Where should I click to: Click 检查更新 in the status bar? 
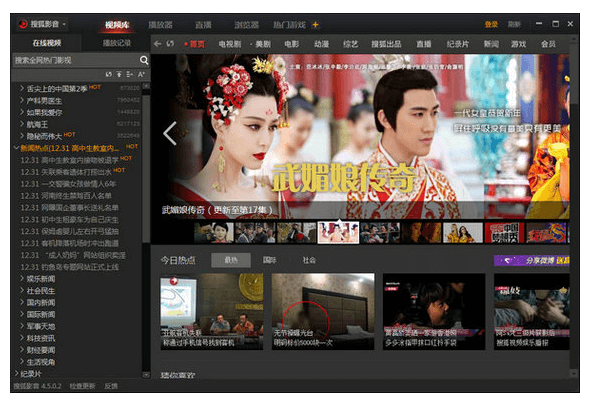click(x=82, y=386)
